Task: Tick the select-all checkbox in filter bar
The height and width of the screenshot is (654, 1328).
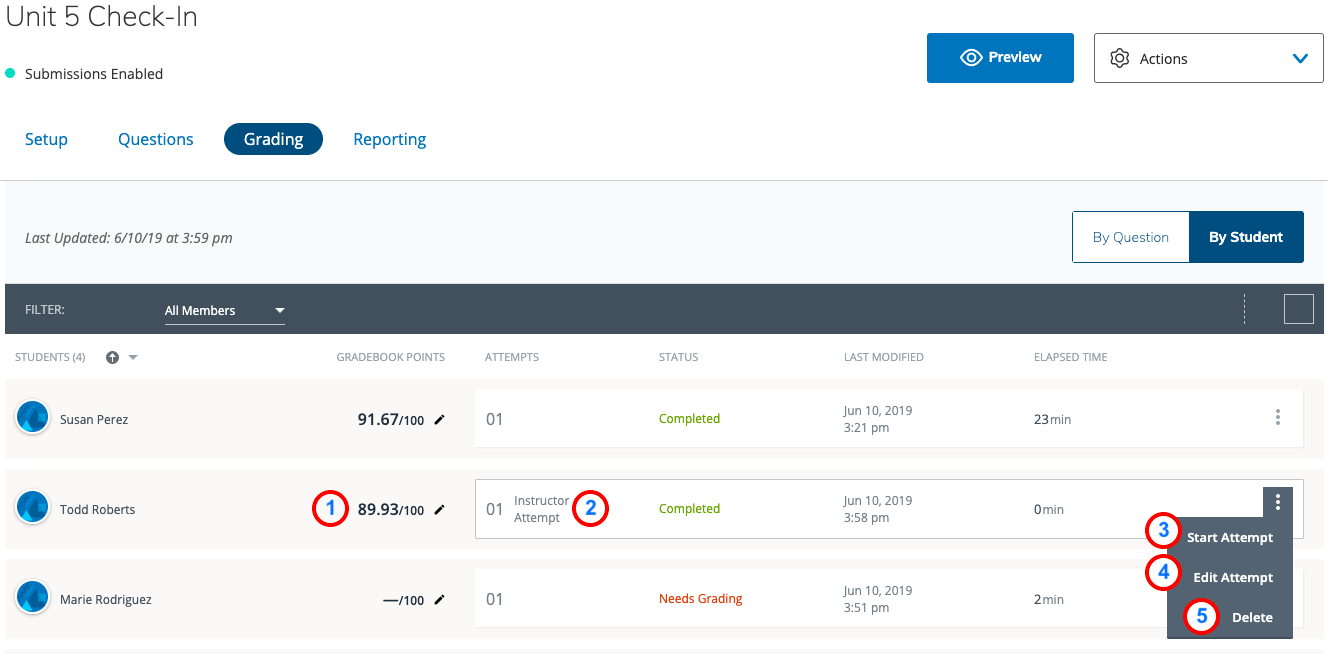Action: click(x=1298, y=309)
